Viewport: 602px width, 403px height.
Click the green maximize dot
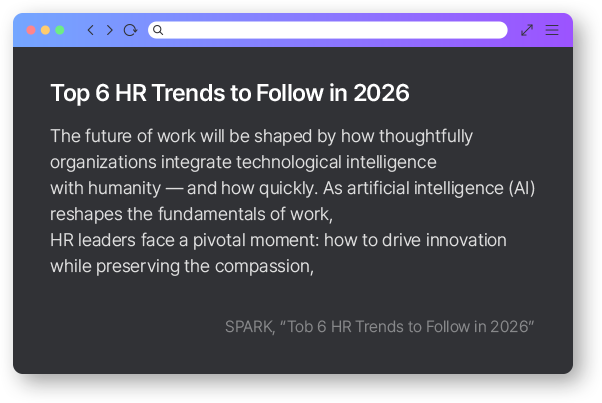60,30
